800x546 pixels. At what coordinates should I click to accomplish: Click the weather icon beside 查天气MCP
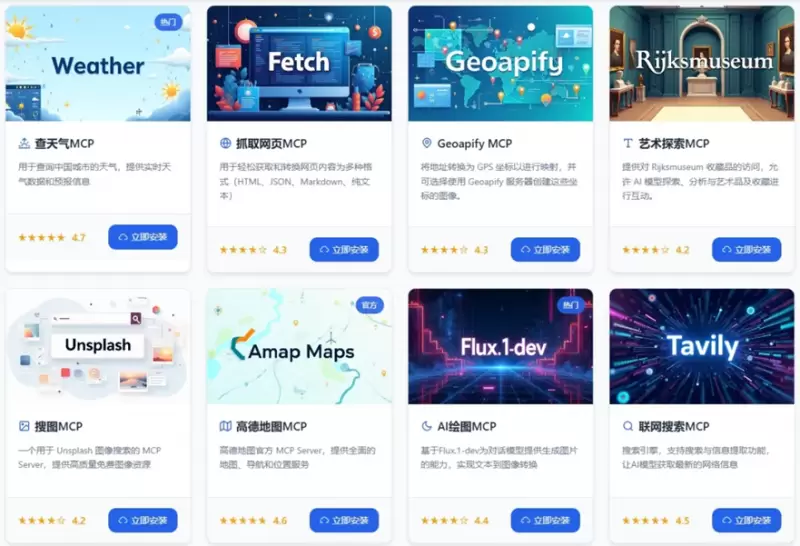(x=24, y=143)
